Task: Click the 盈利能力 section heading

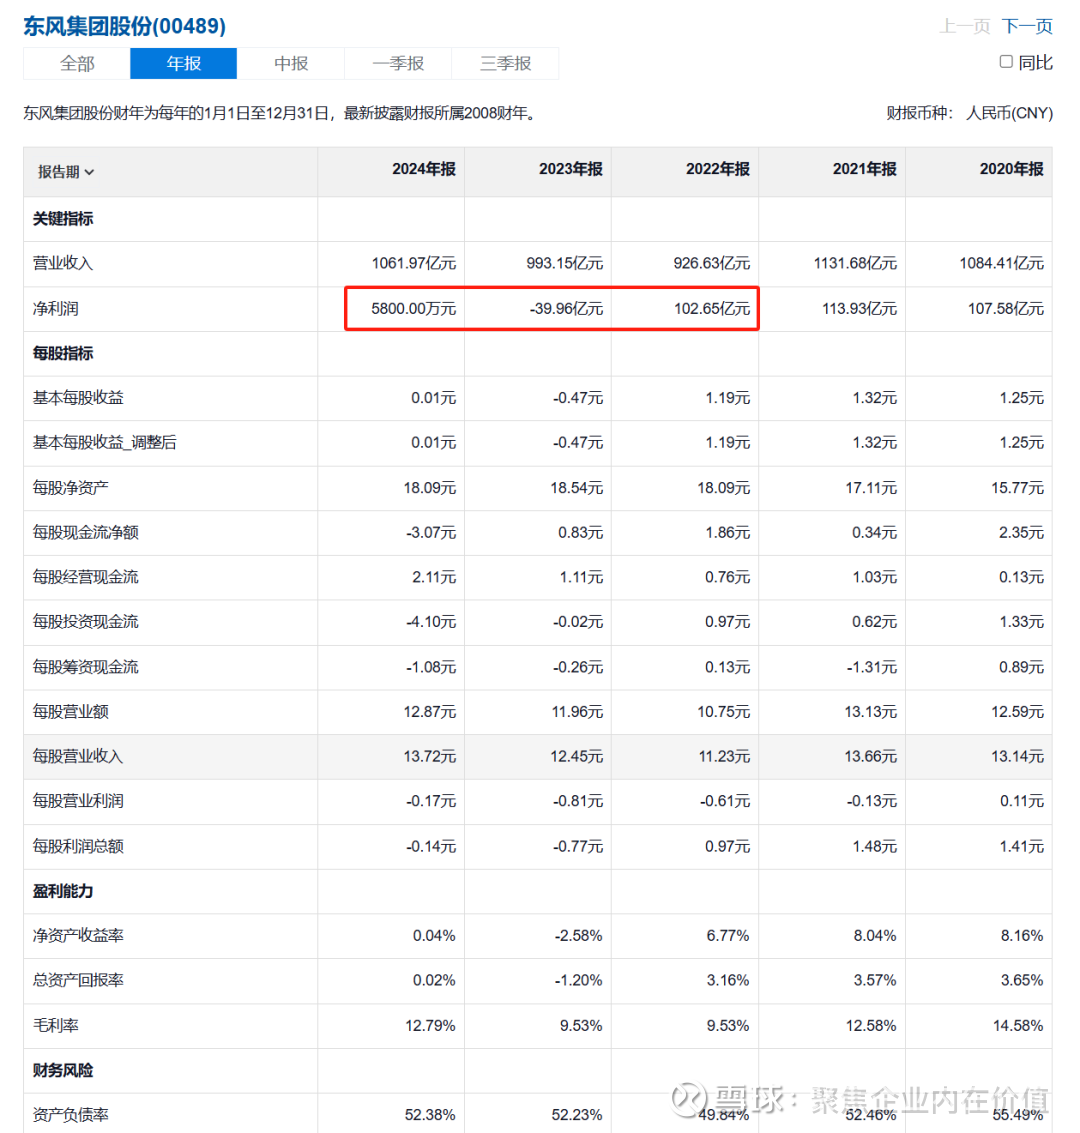Action: coord(63,891)
